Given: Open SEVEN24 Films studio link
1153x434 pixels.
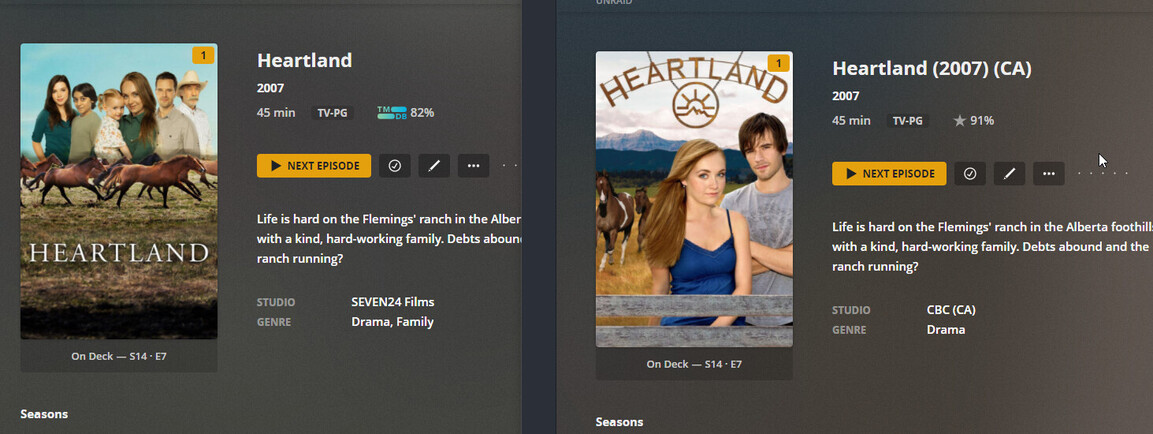Looking at the screenshot, I should click(x=393, y=302).
